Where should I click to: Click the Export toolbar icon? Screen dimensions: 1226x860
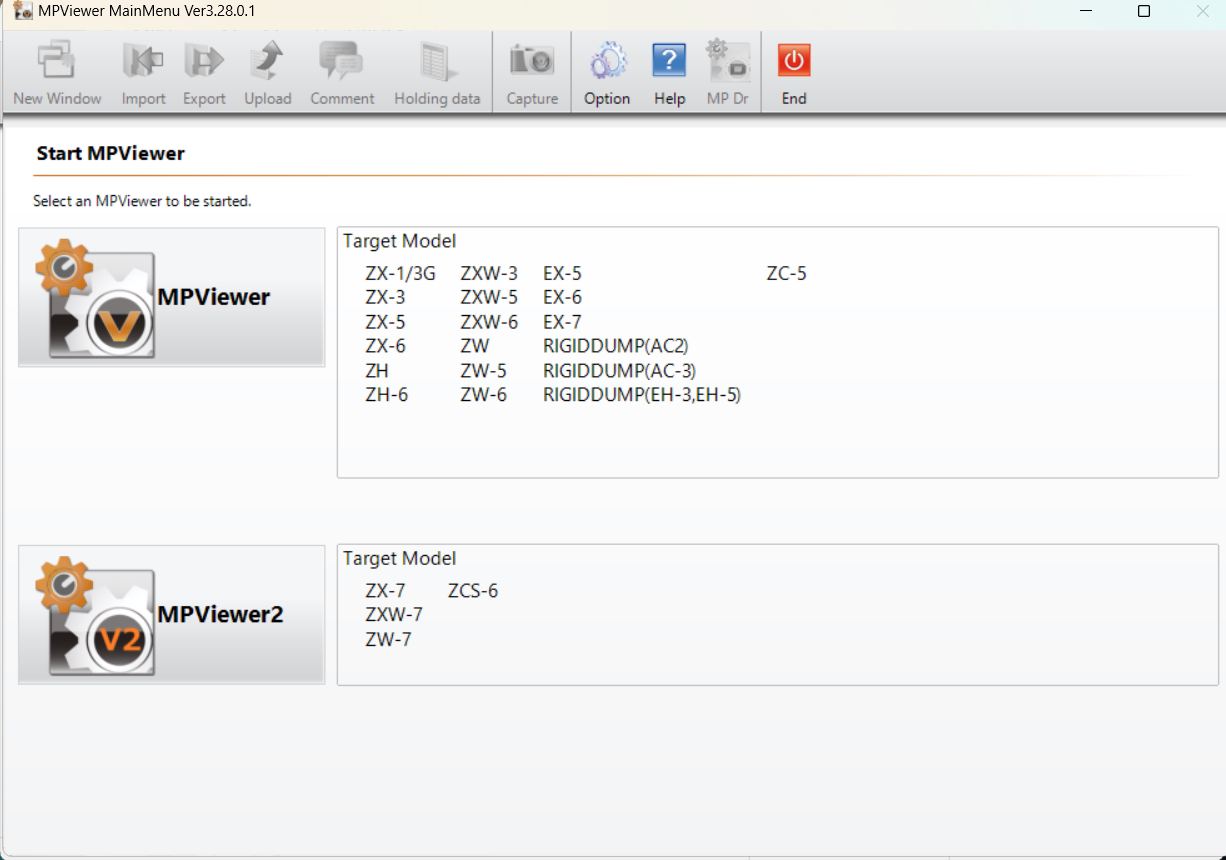click(x=204, y=60)
